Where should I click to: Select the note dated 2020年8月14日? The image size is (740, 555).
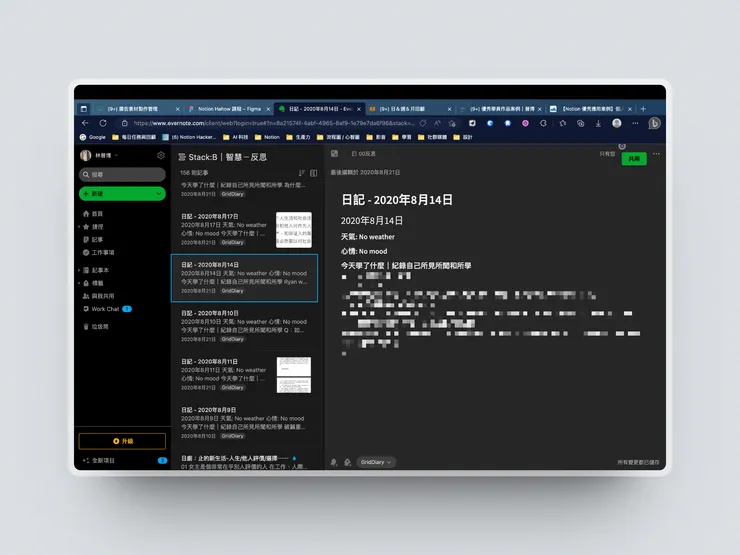click(x=244, y=278)
